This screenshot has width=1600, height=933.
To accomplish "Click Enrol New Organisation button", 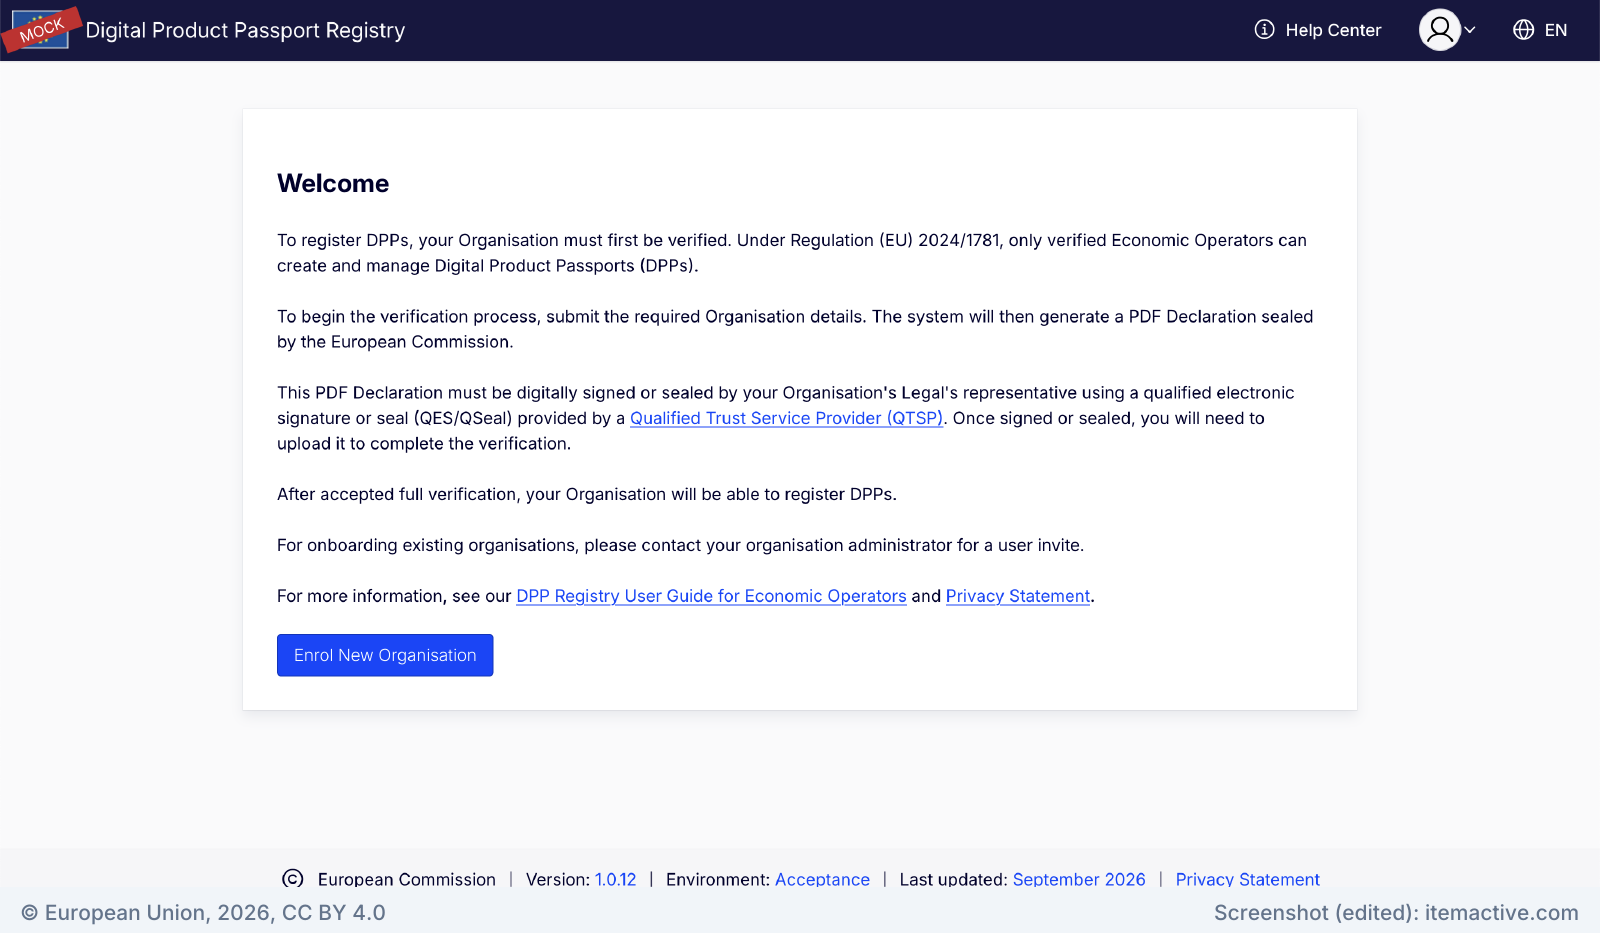I will click(385, 655).
